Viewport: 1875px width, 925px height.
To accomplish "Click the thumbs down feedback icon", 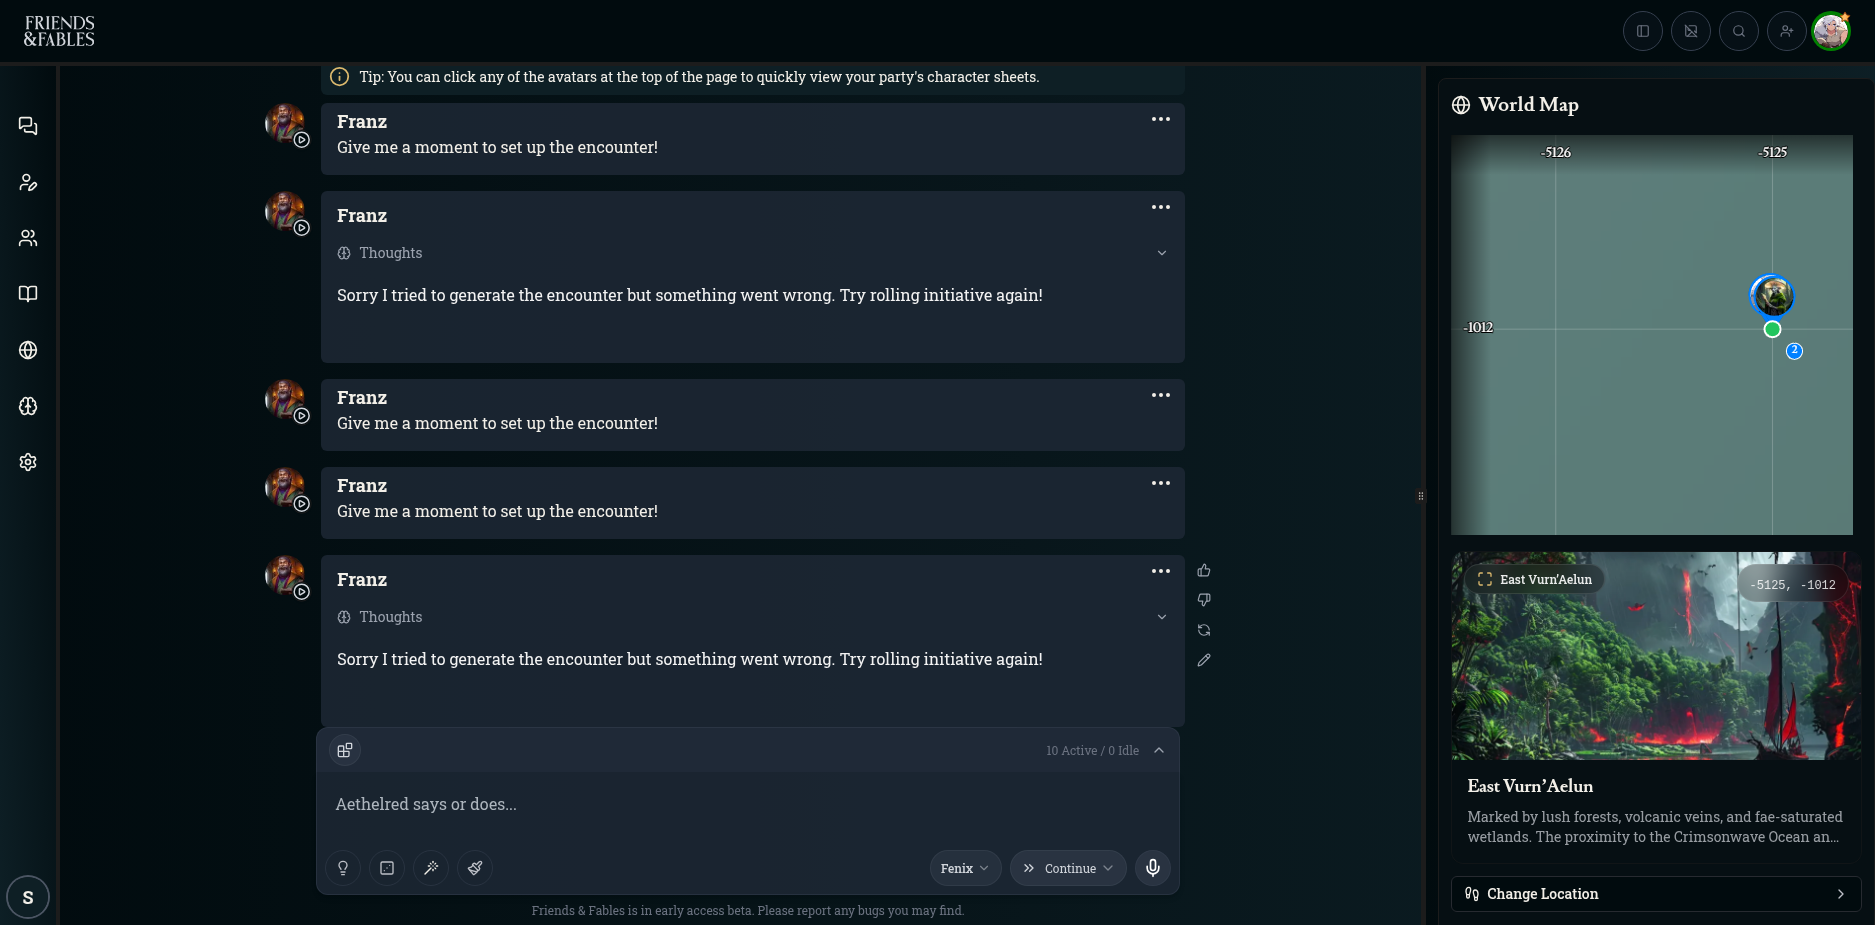I will tap(1204, 600).
